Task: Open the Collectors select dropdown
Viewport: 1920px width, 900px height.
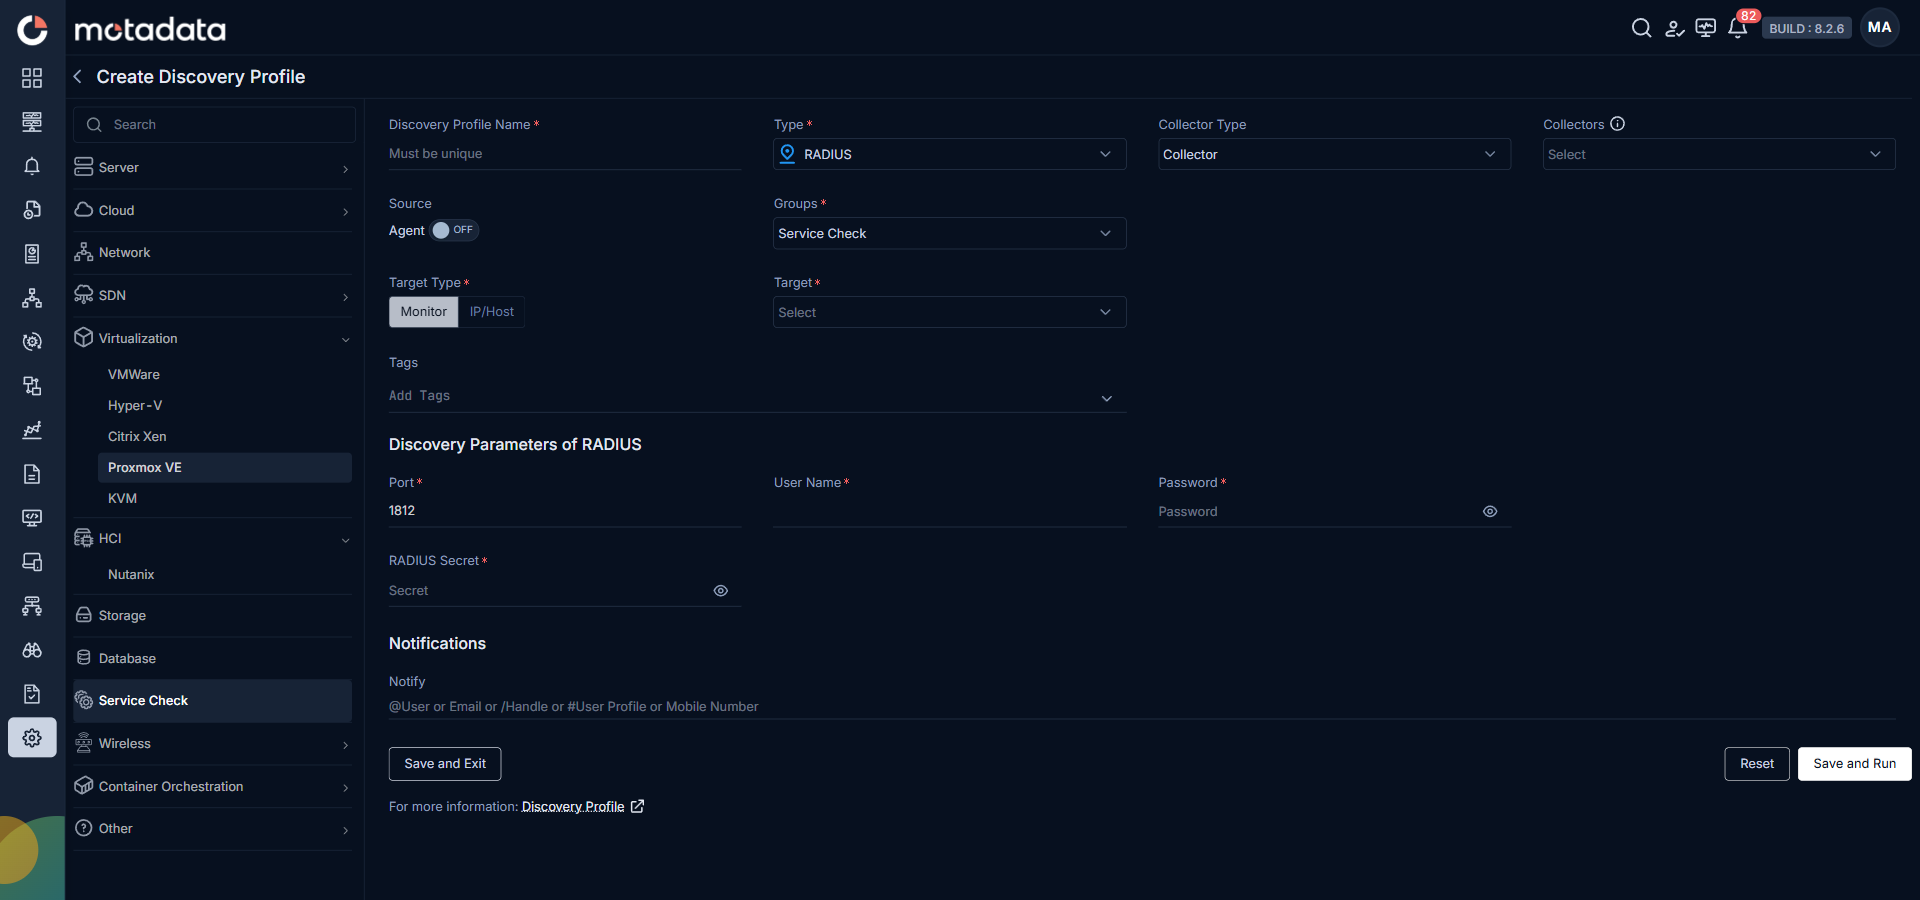Action: pyautogui.click(x=1719, y=154)
